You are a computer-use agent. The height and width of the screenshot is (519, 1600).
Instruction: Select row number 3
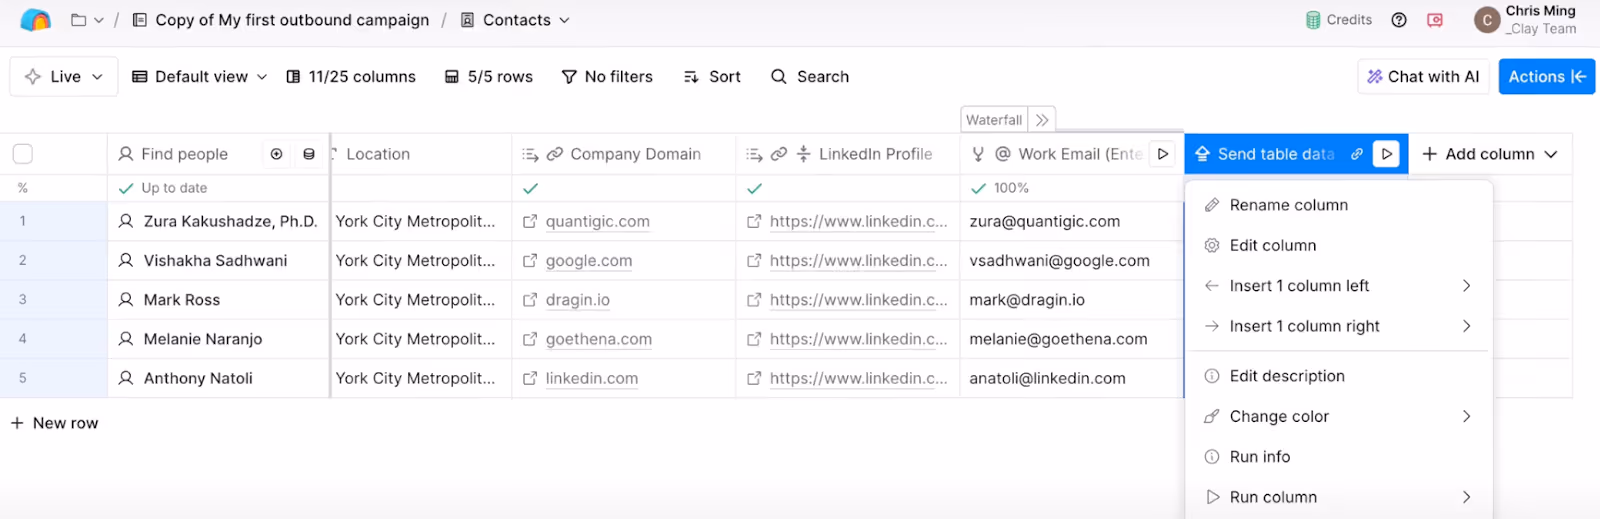[23, 299]
